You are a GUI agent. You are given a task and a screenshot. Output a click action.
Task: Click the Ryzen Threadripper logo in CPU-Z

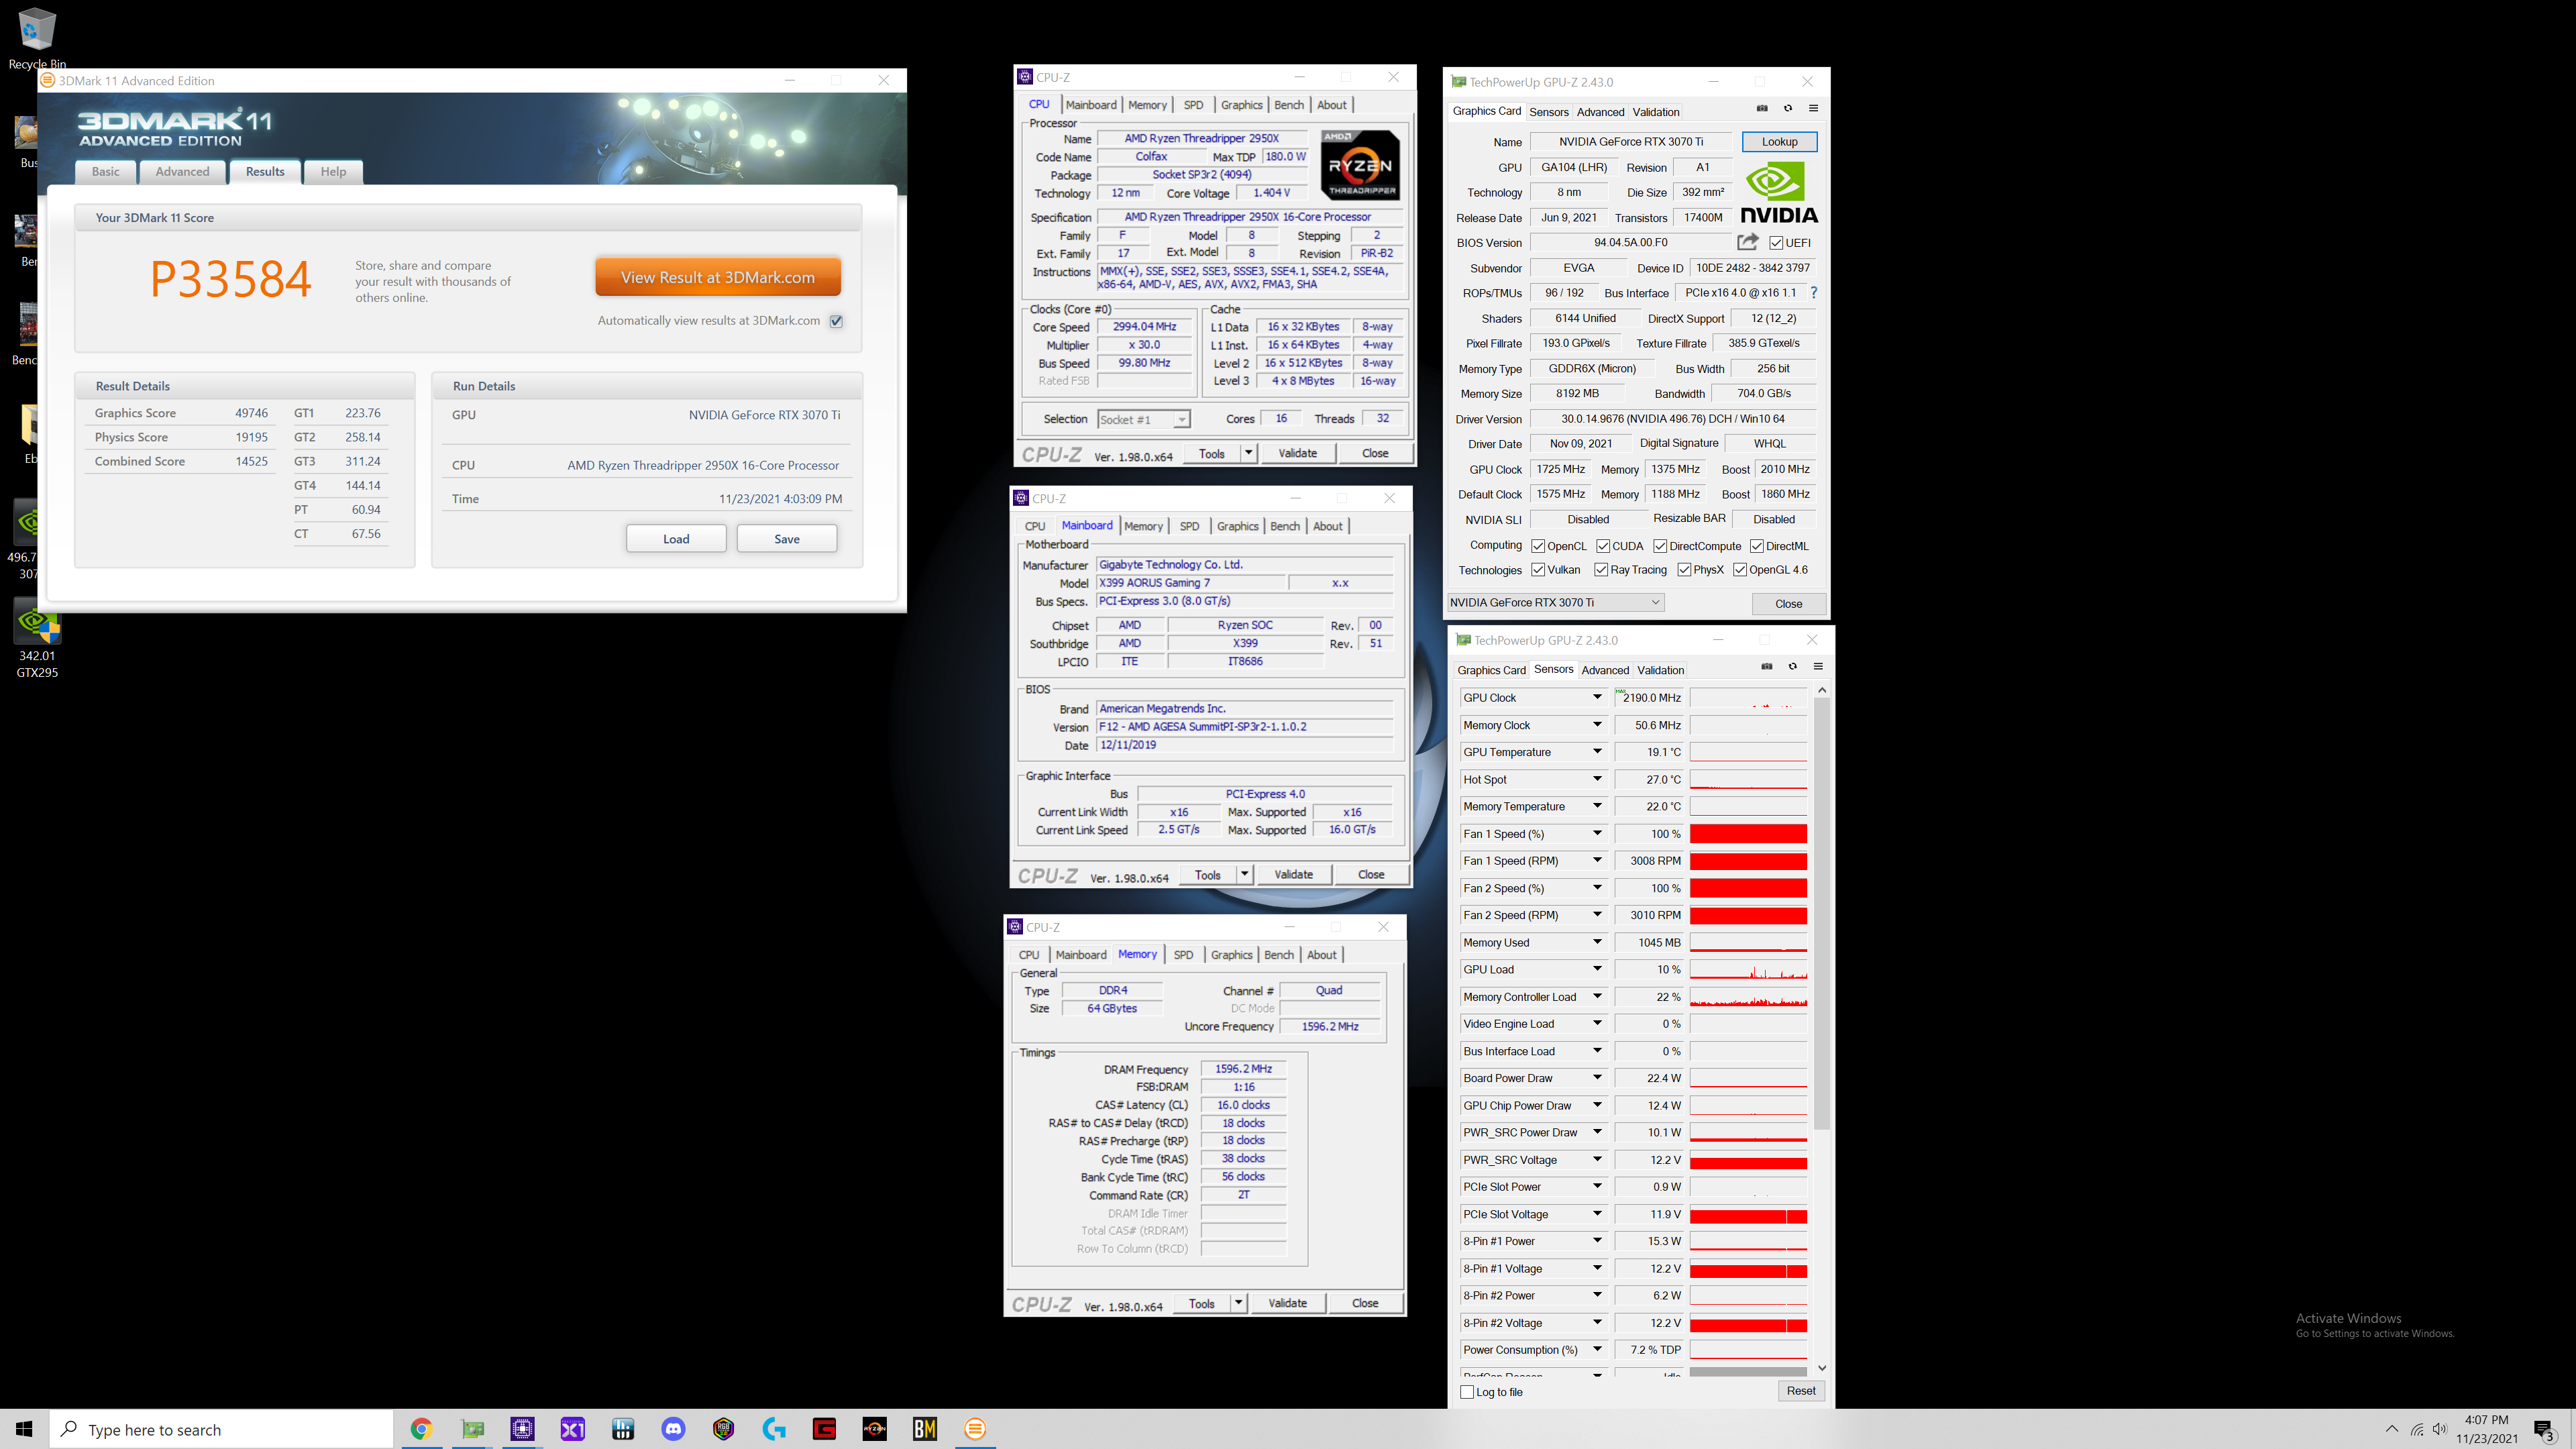[1360, 166]
